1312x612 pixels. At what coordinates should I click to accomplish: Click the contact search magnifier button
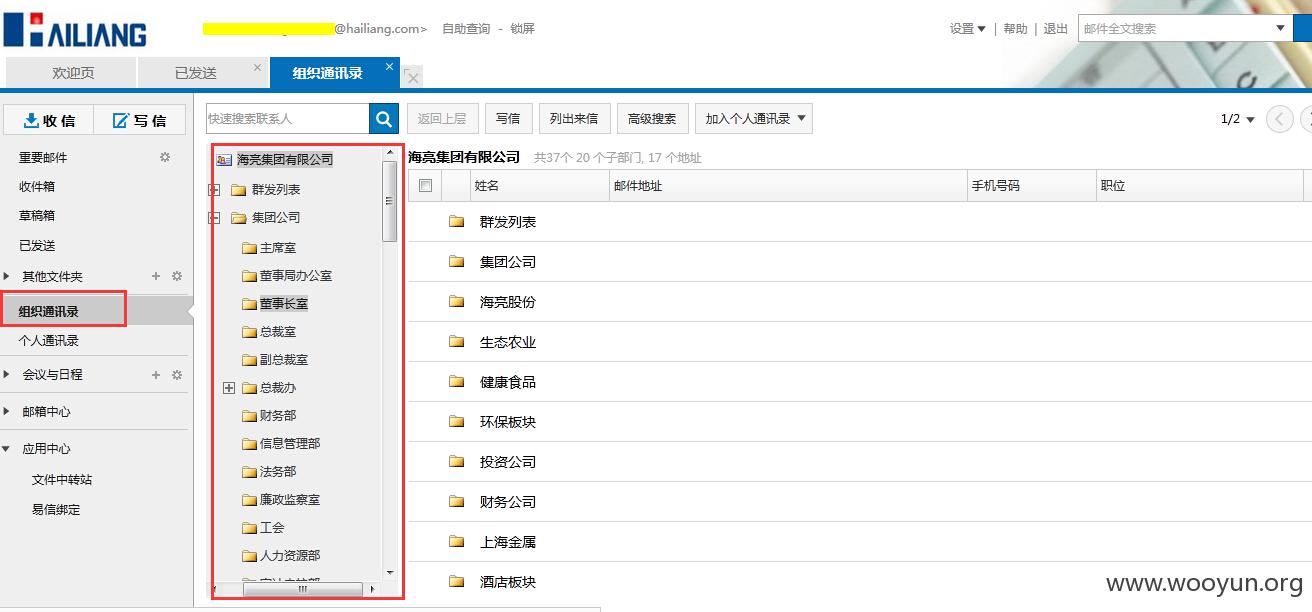click(384, 118)
